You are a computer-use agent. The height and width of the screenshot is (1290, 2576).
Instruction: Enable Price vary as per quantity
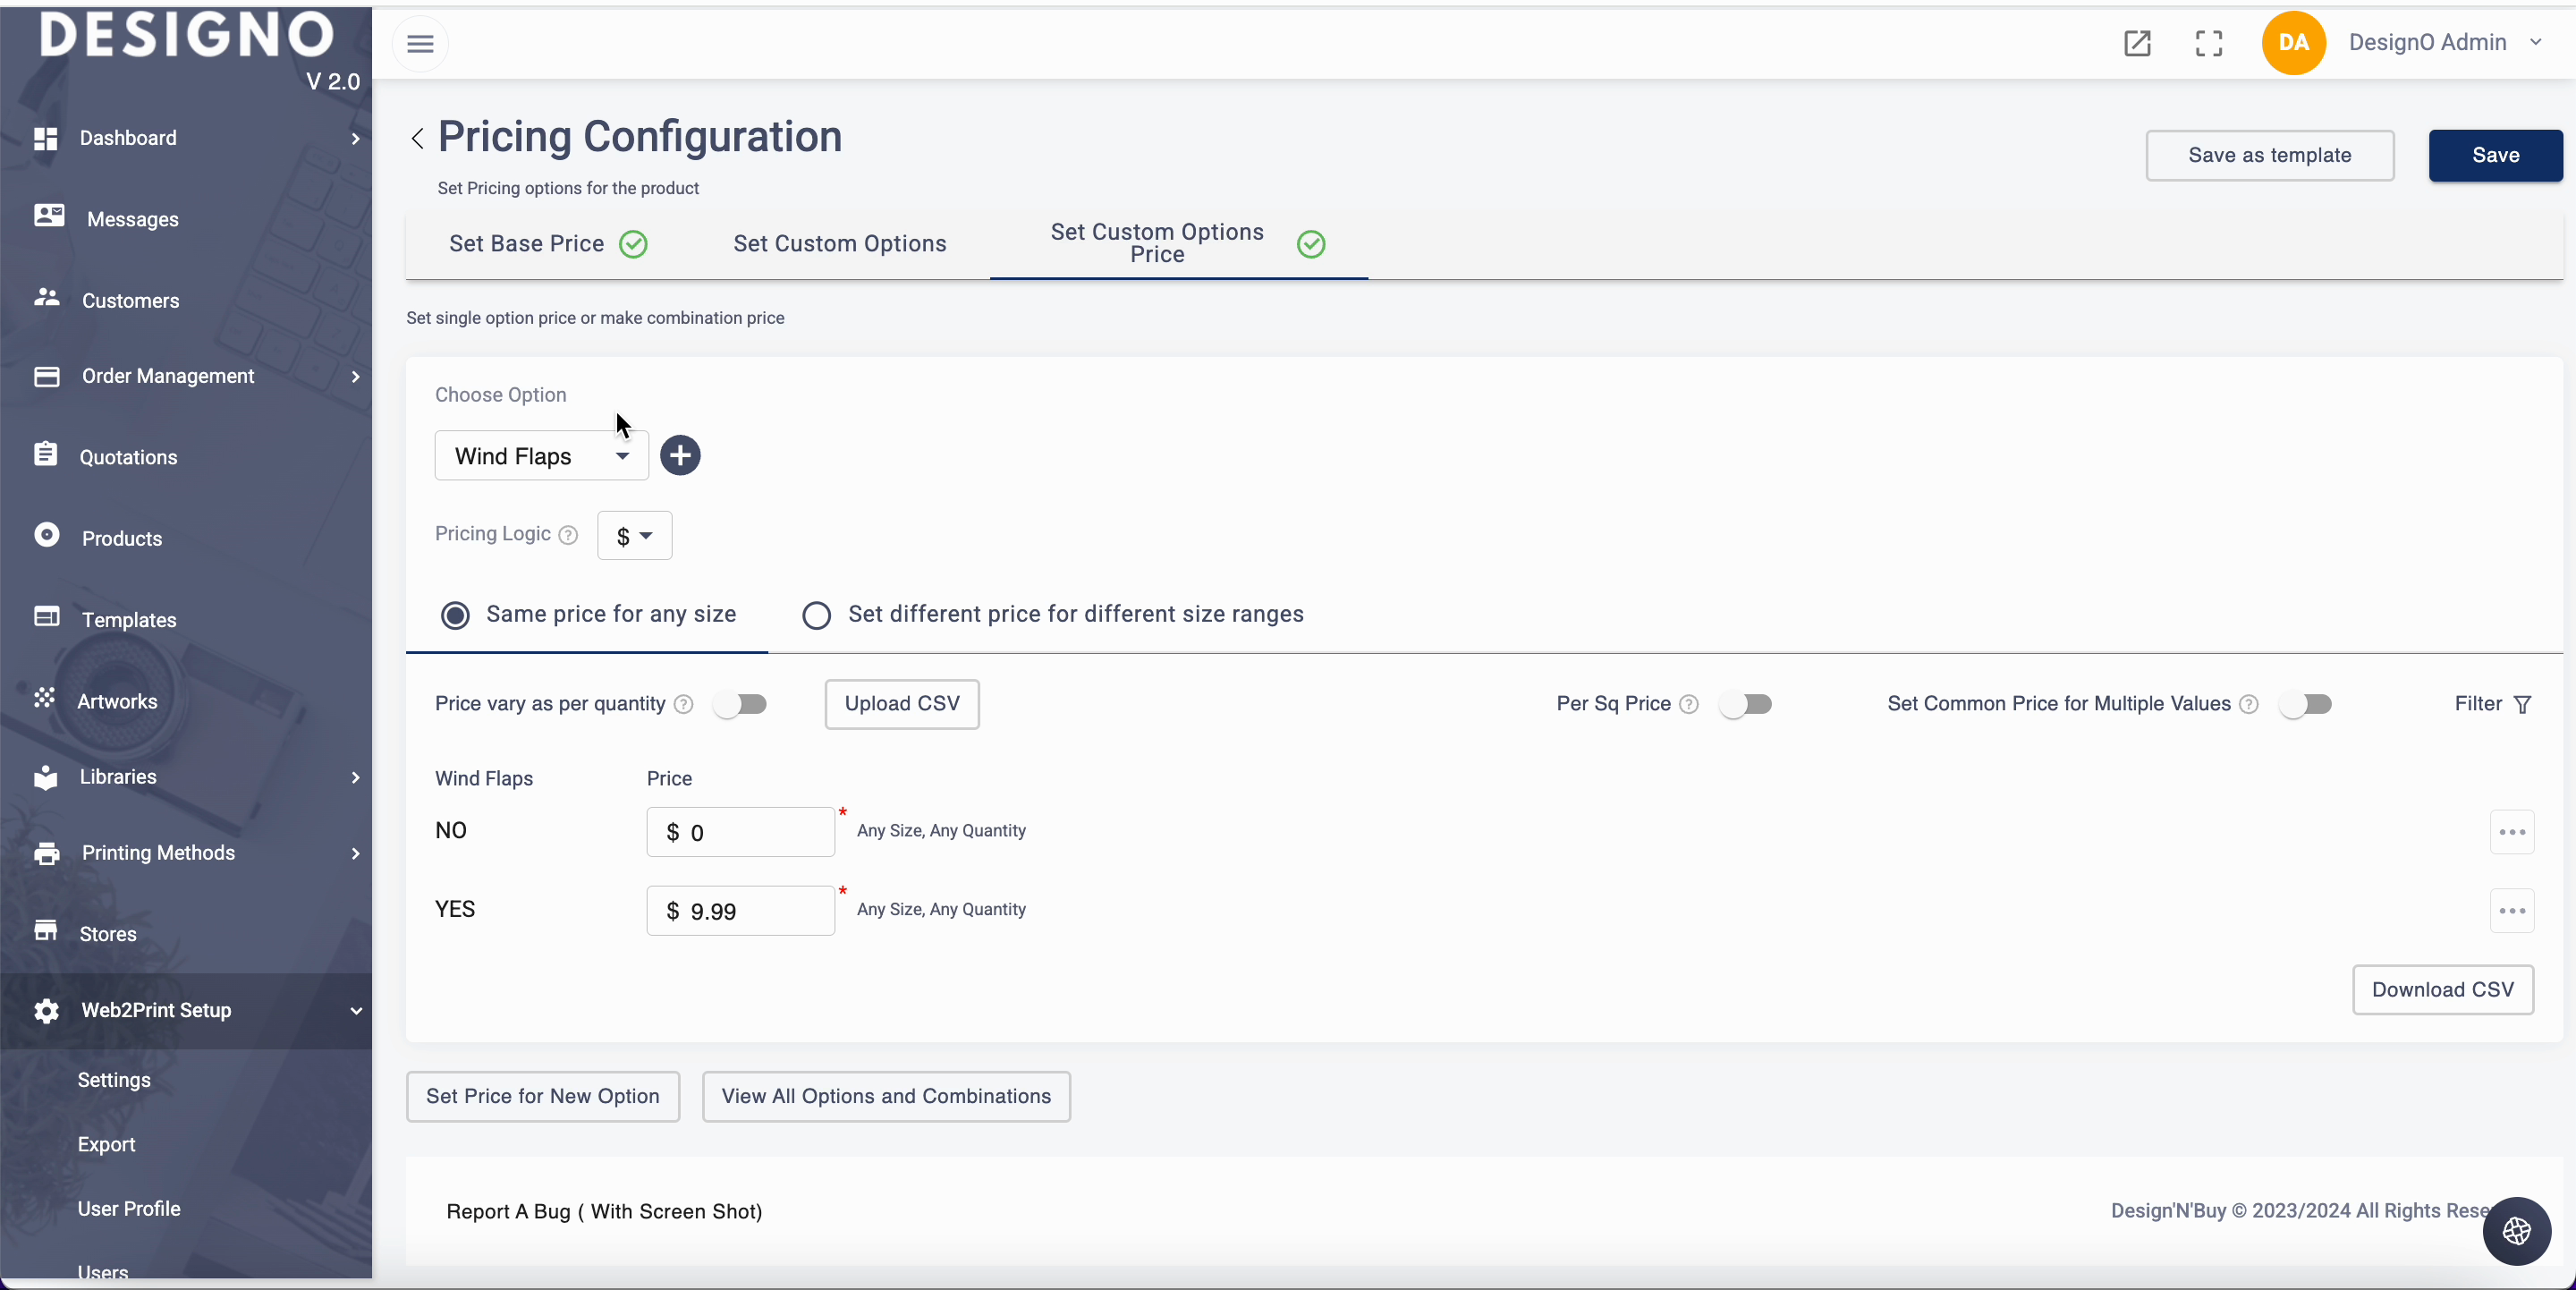tap(741, 705)
